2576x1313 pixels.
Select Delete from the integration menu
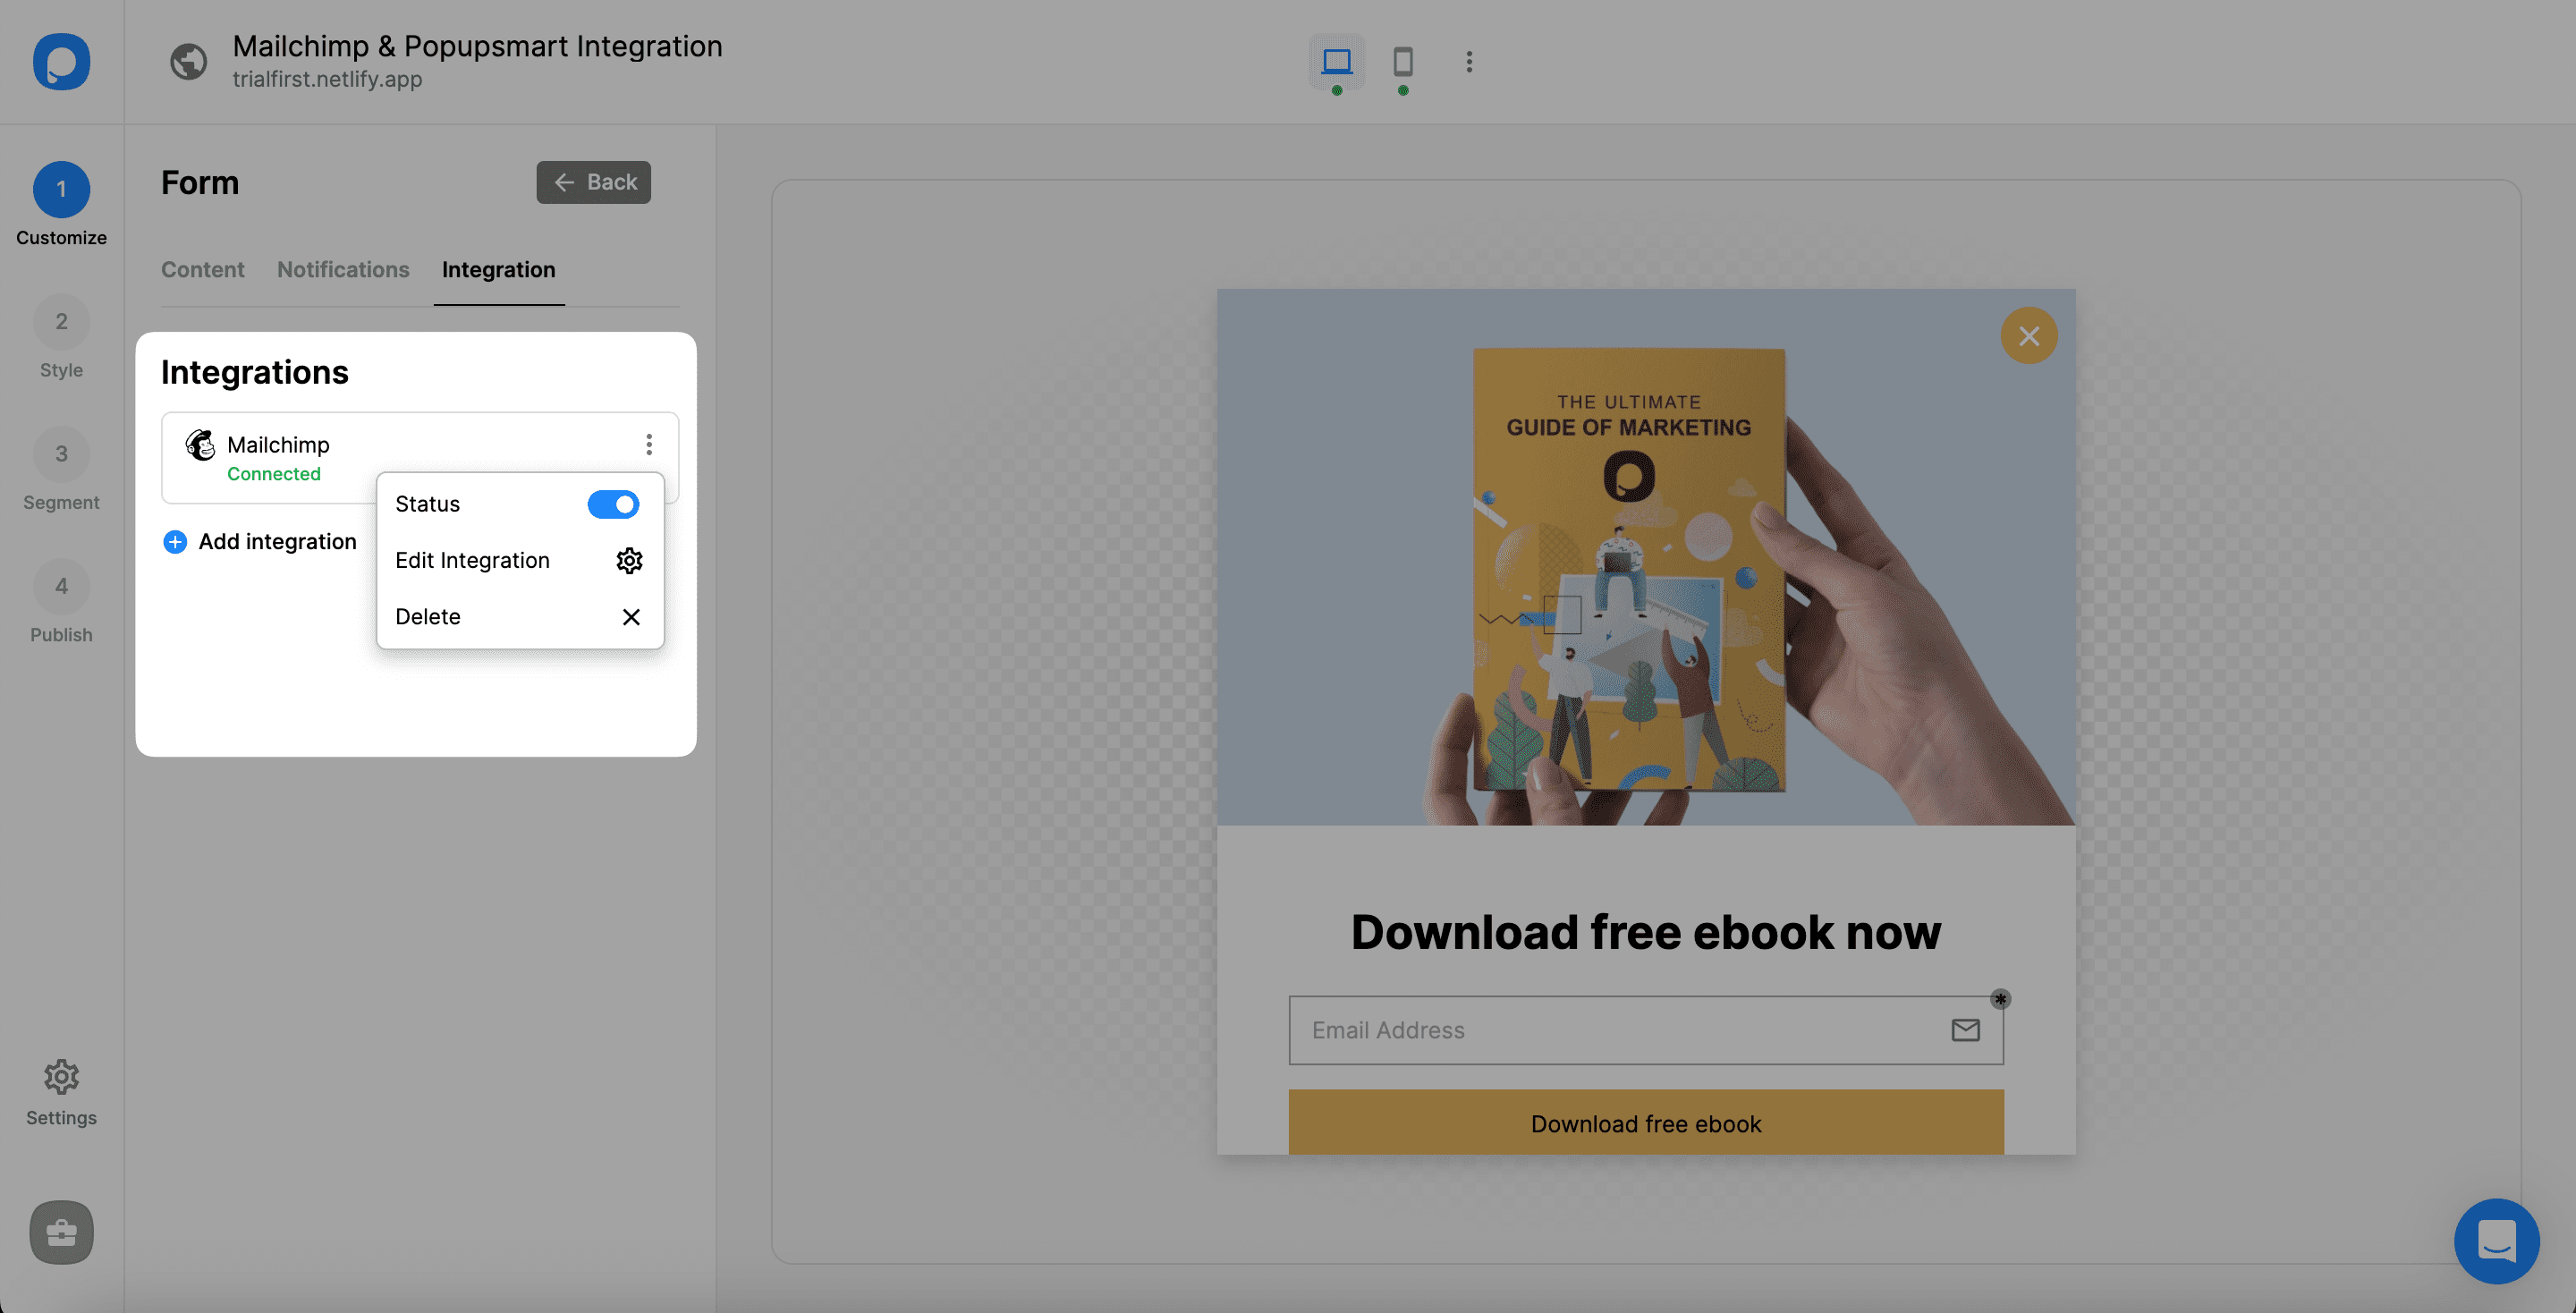(x=428, y=616)
